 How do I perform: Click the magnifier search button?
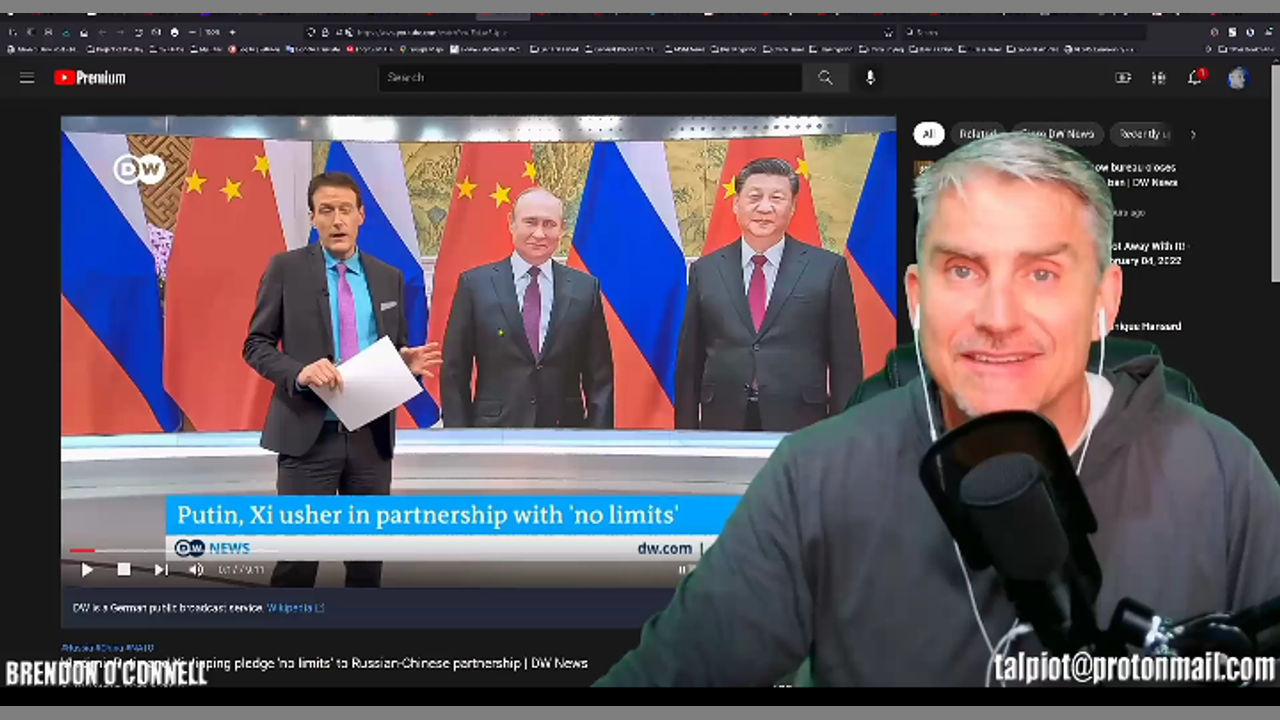tap(825, 78)
